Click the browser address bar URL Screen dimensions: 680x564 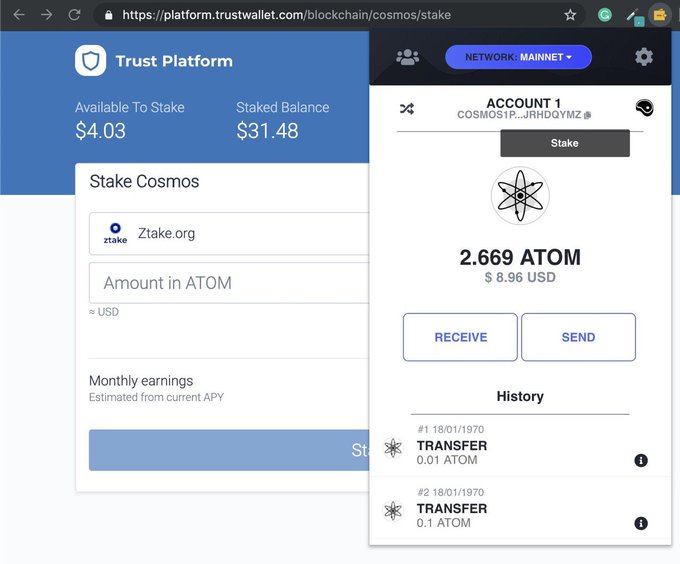coord(286,15)
